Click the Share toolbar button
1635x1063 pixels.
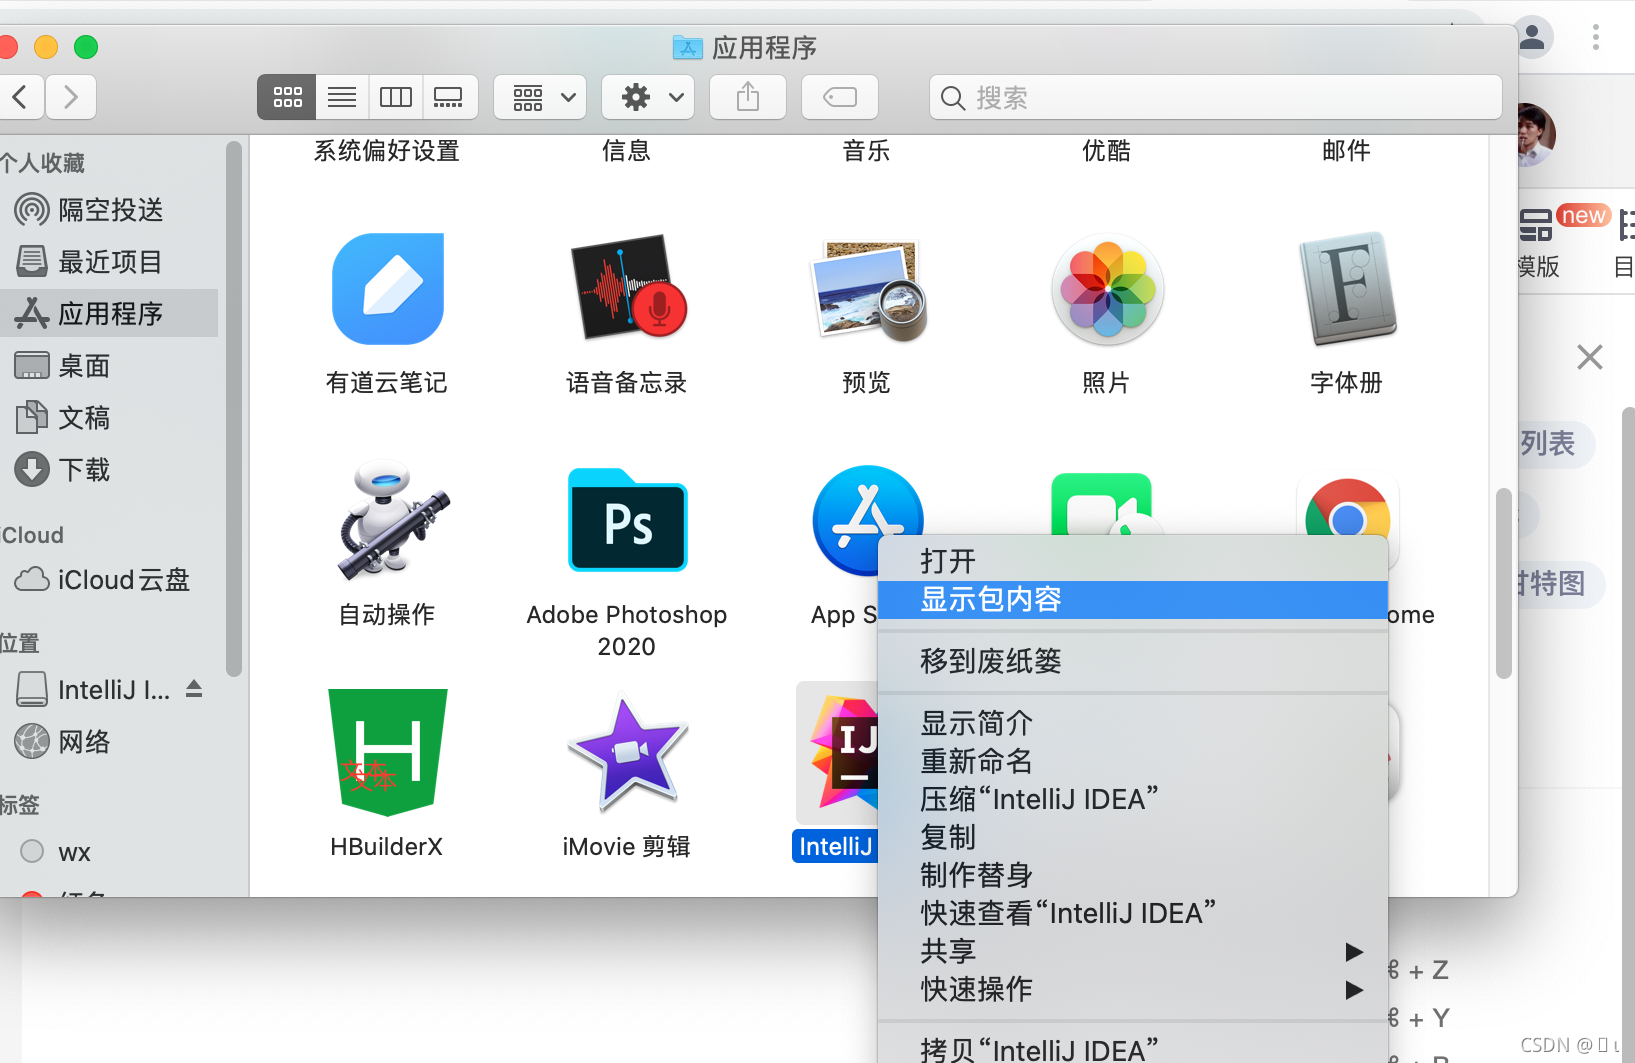748,97
